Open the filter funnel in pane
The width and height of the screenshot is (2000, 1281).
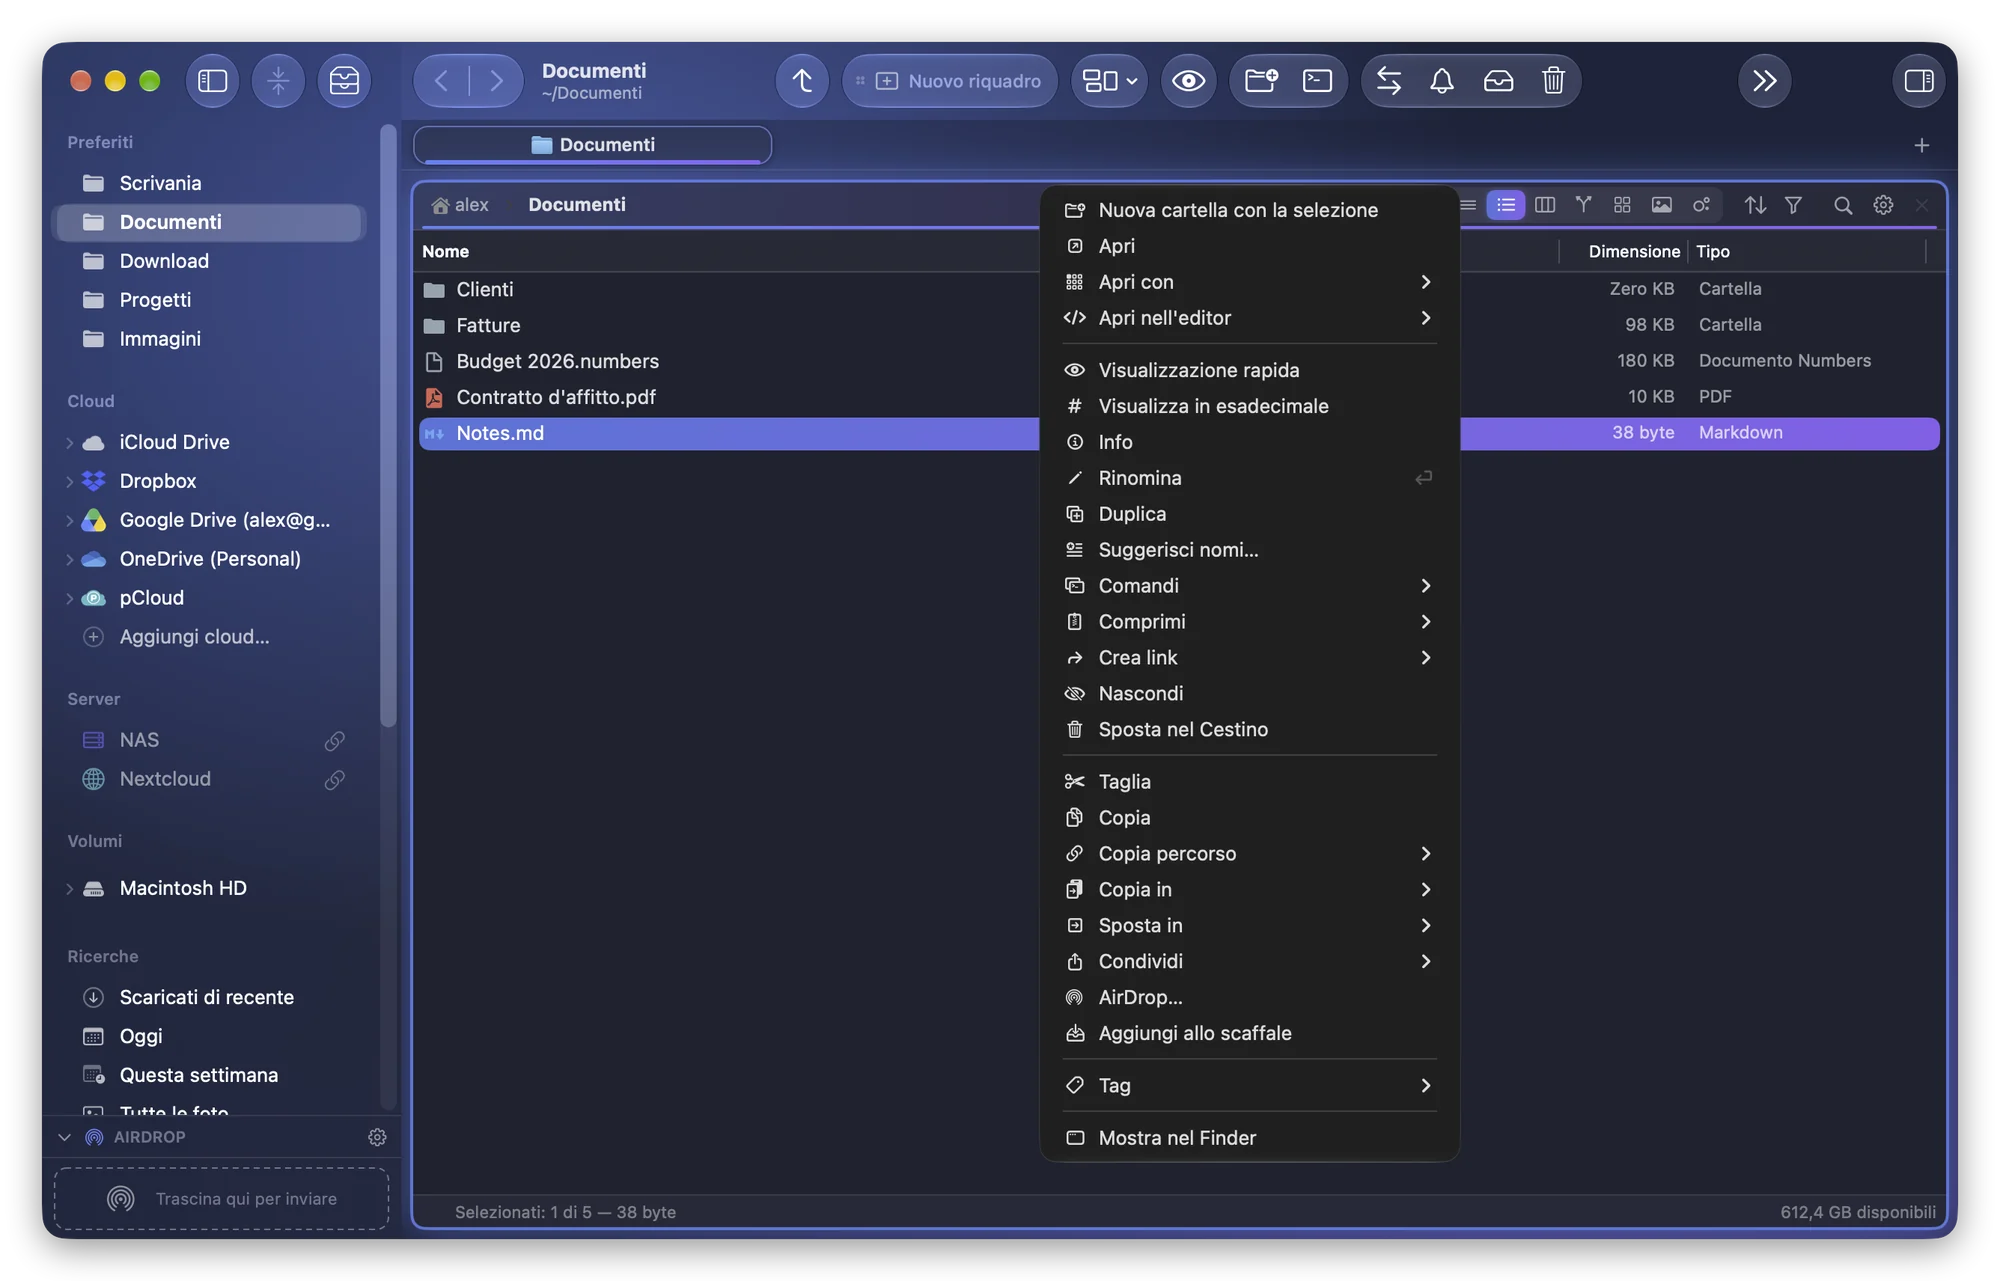tap(1793, 205)
